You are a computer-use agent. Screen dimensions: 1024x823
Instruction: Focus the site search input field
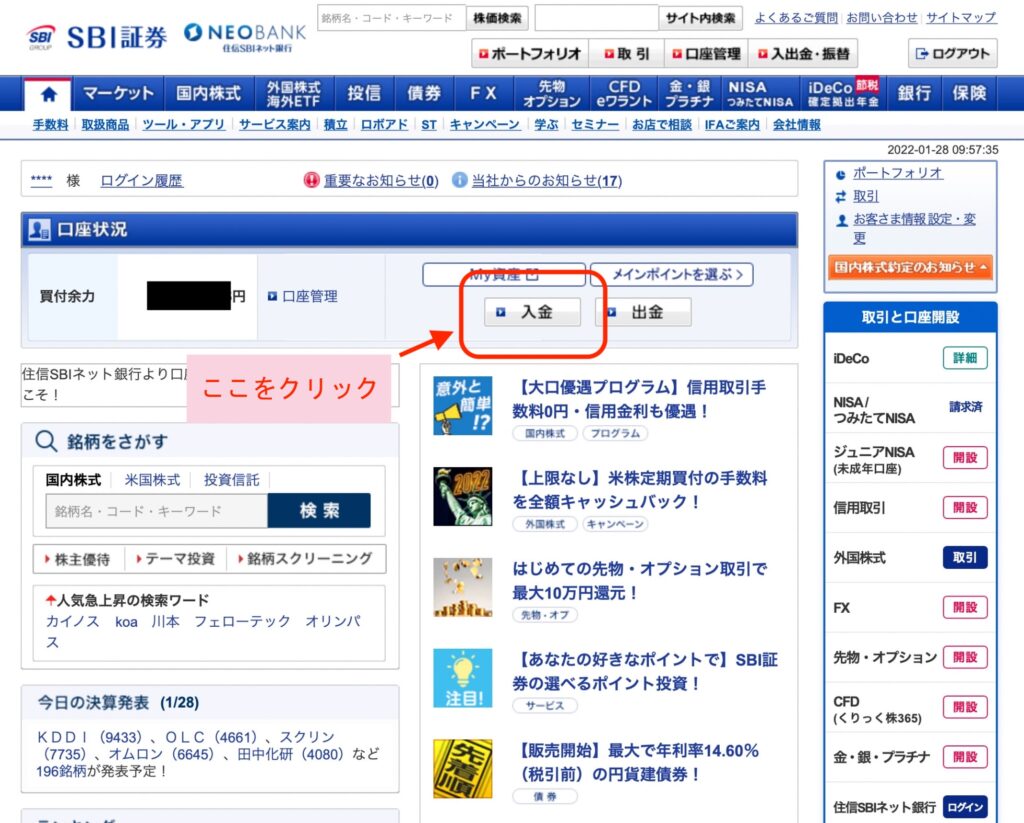click(x=596, y=18)
